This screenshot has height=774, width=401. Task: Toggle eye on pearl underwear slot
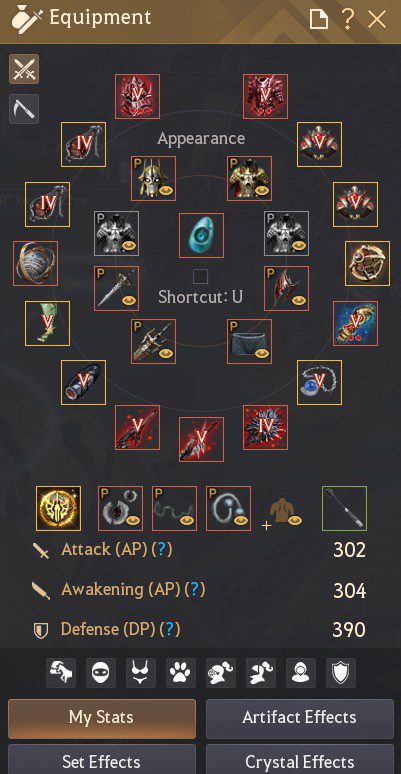click(x=262, y=353)
